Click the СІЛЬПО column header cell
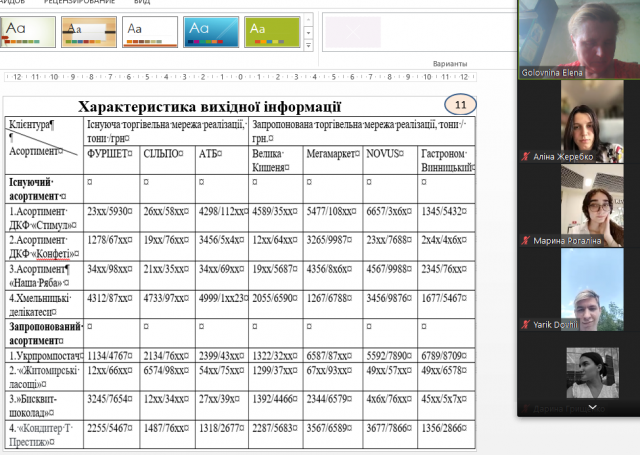Screen dimensions: 640x455 point(168,160)
